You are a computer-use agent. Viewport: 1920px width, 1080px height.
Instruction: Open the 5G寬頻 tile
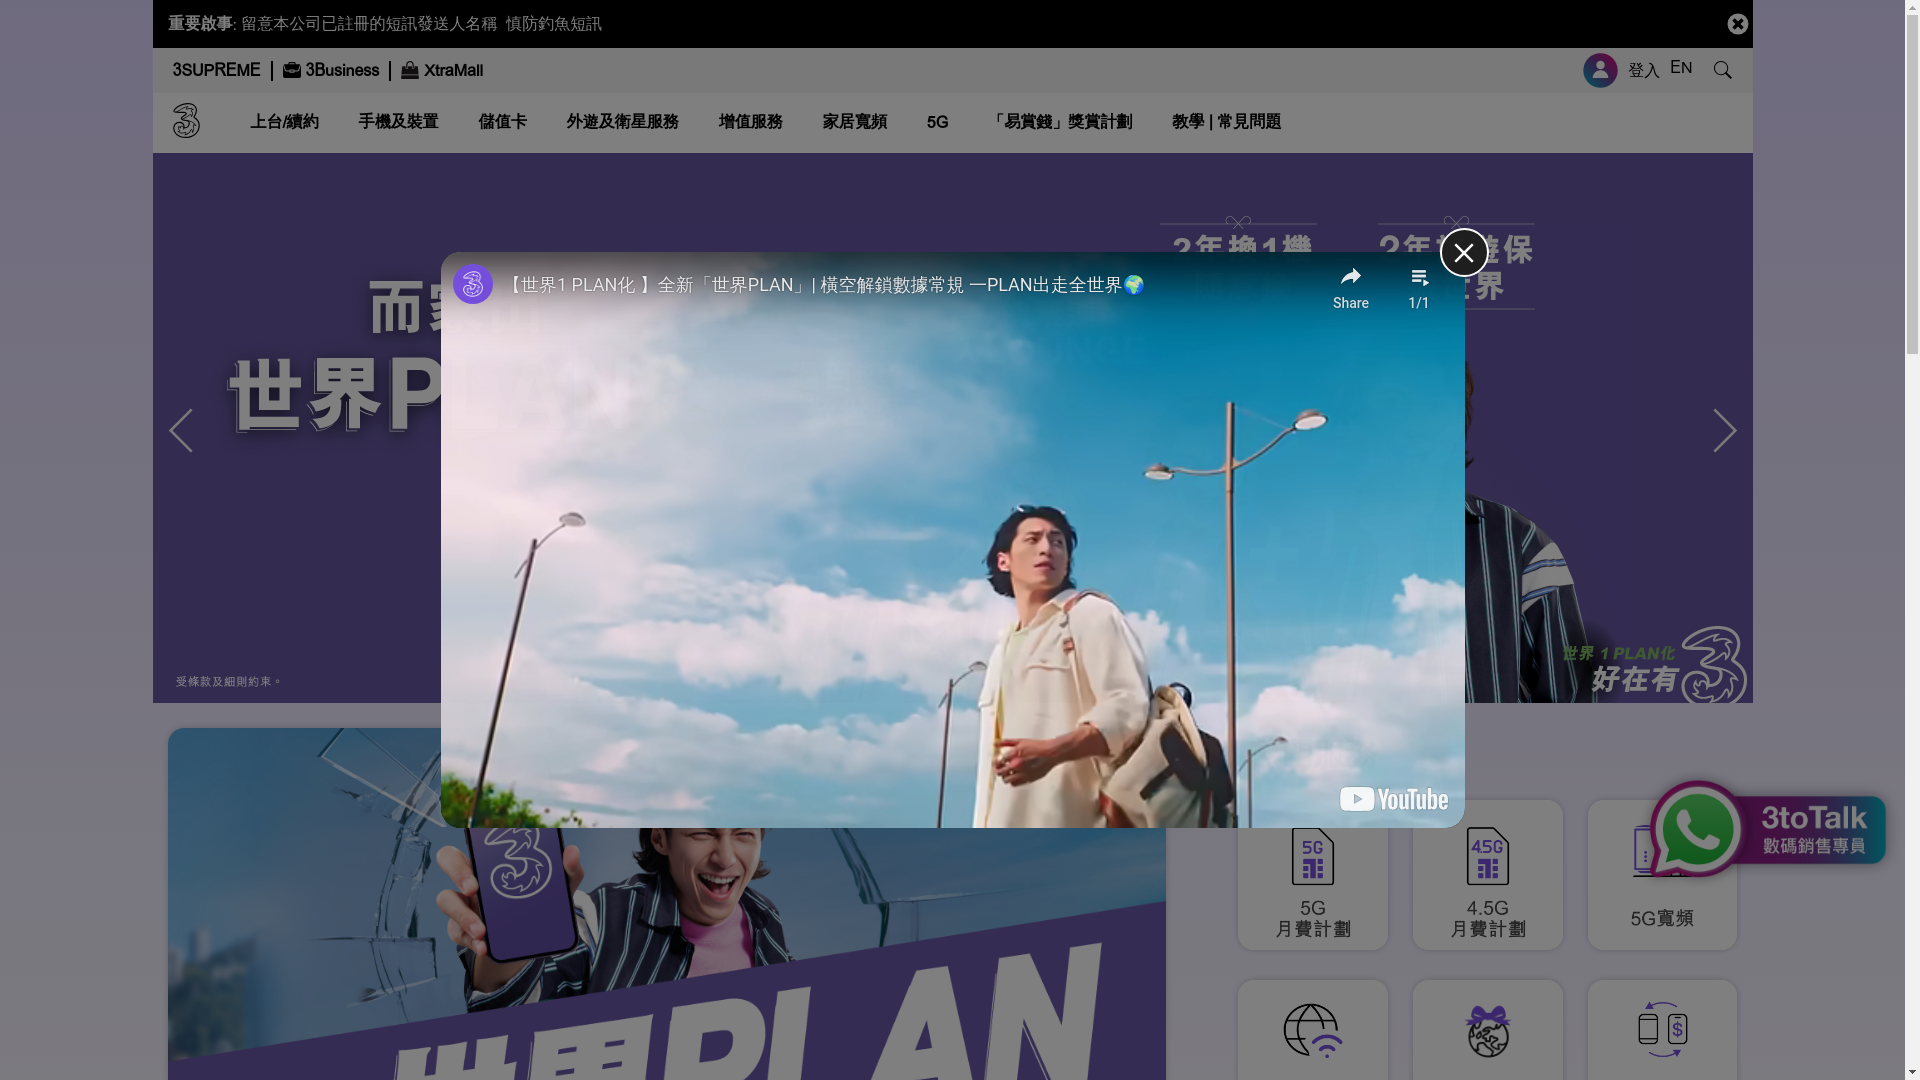click(x=1662, y=918)
